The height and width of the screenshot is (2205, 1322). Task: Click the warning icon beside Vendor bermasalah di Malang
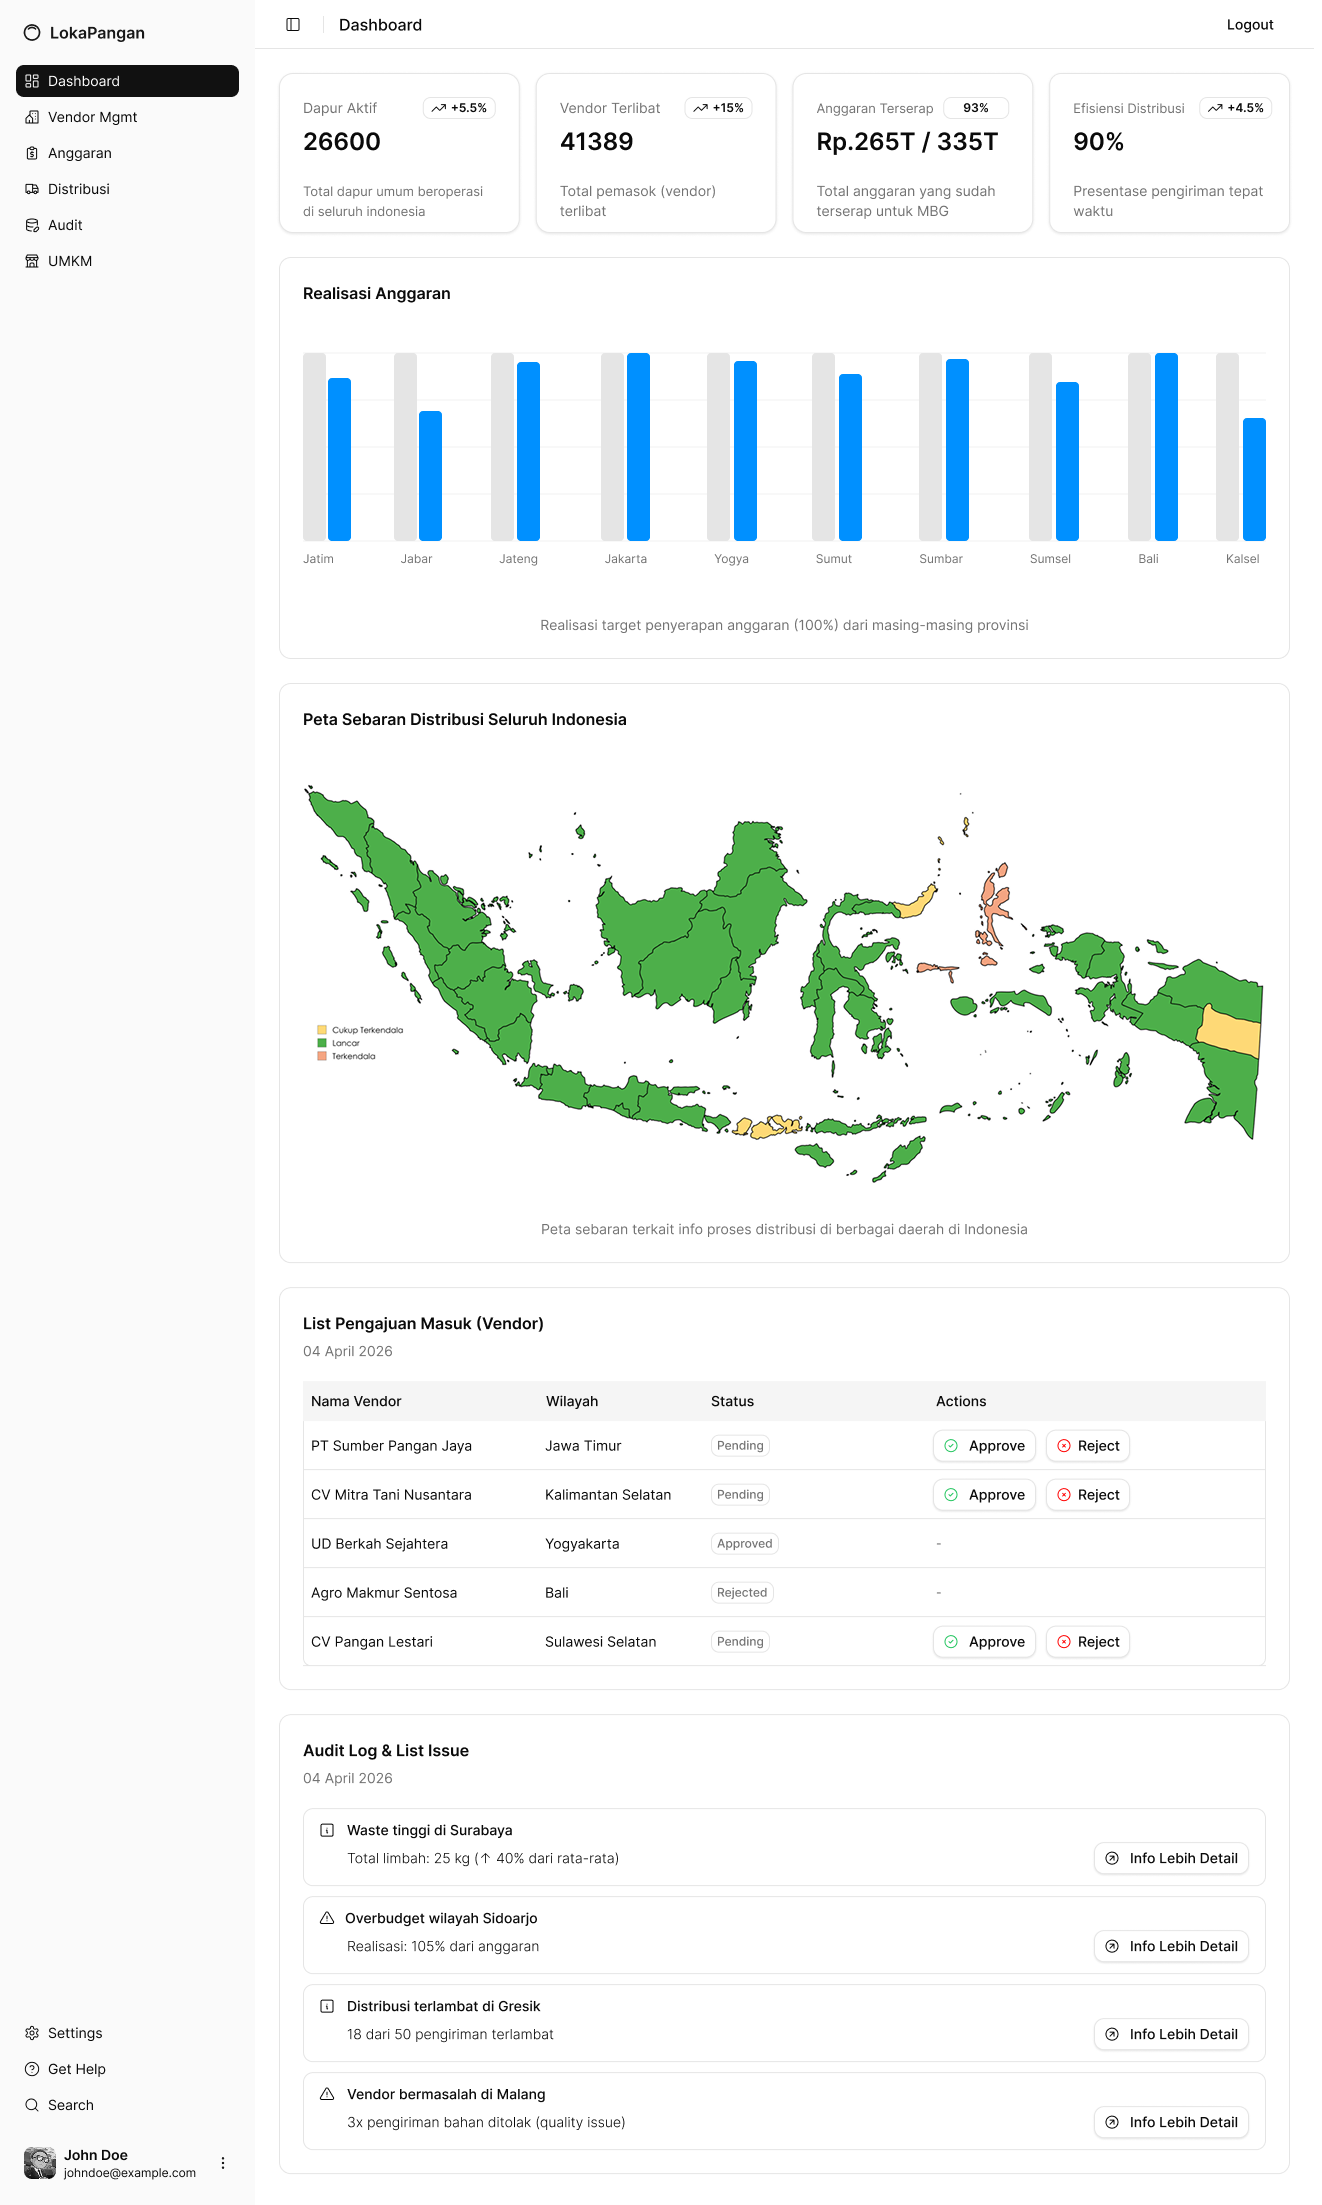point(327,2094)
